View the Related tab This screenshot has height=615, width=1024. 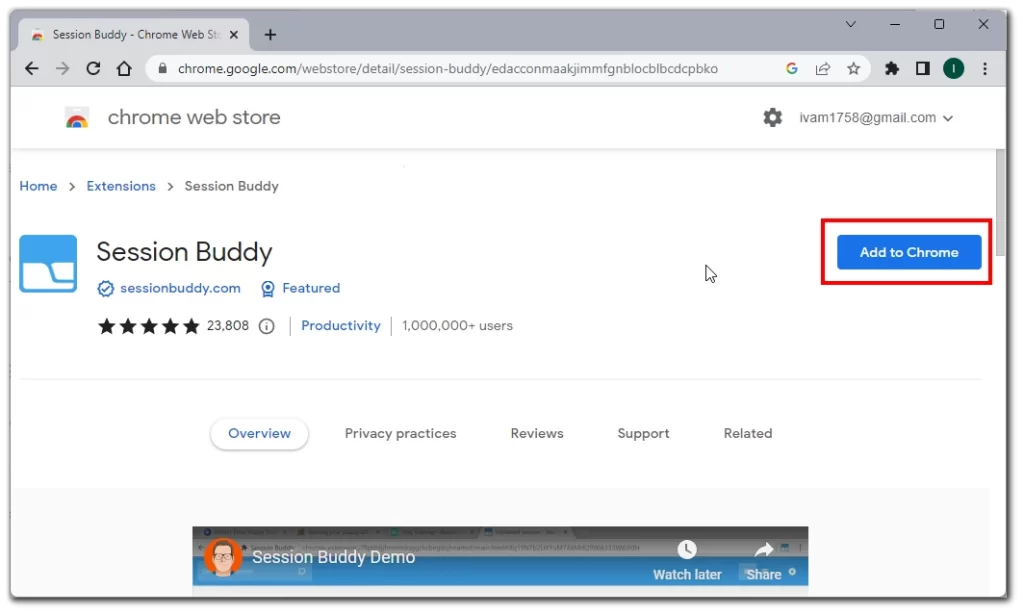tap(748, 434)
